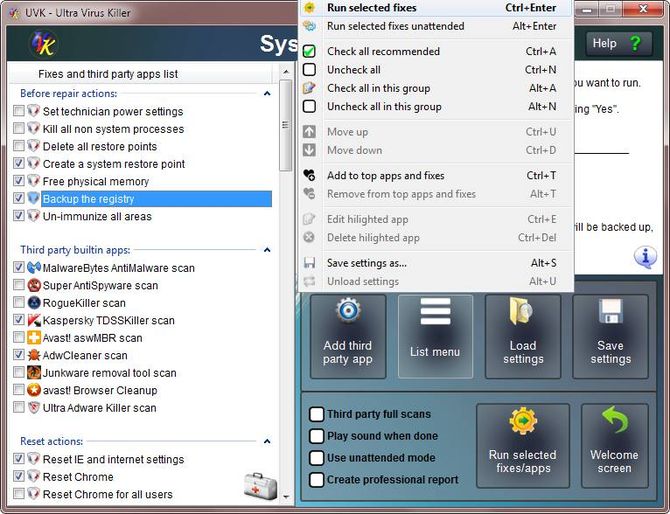This screenshot has width=670, height=514.
Task: Click the AdwCleaner bug icon
Action: coord(34,355)
